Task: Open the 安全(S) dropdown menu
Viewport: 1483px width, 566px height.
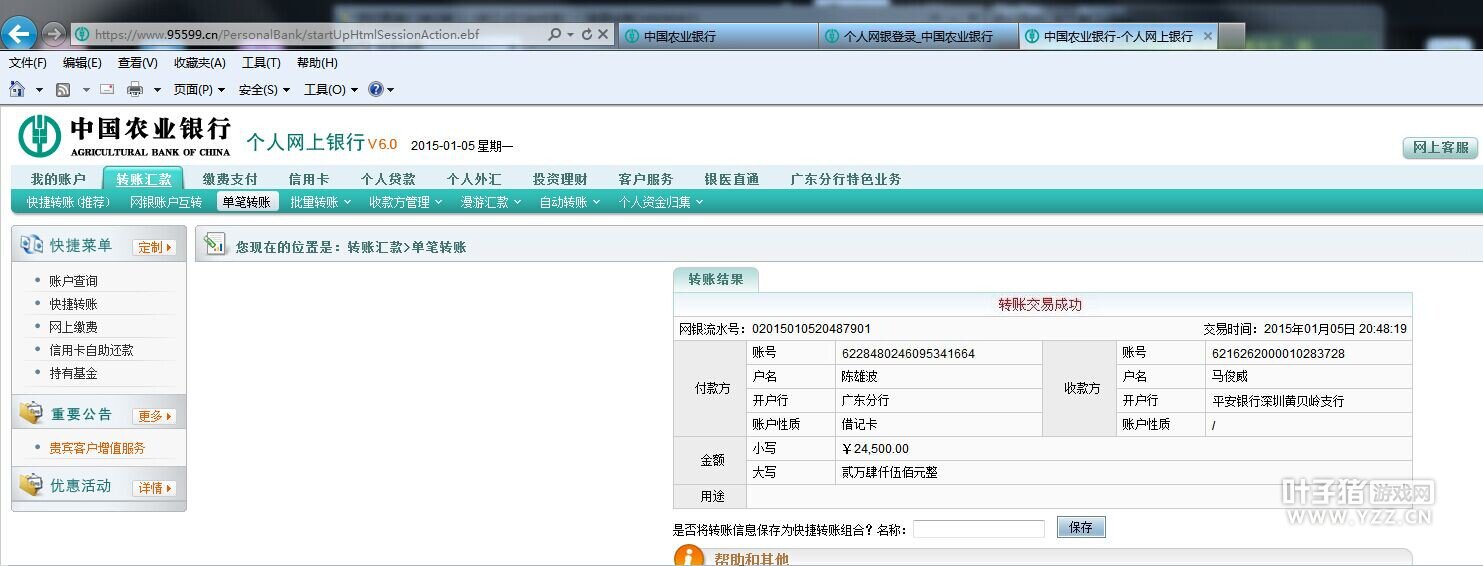Action: 264,90
